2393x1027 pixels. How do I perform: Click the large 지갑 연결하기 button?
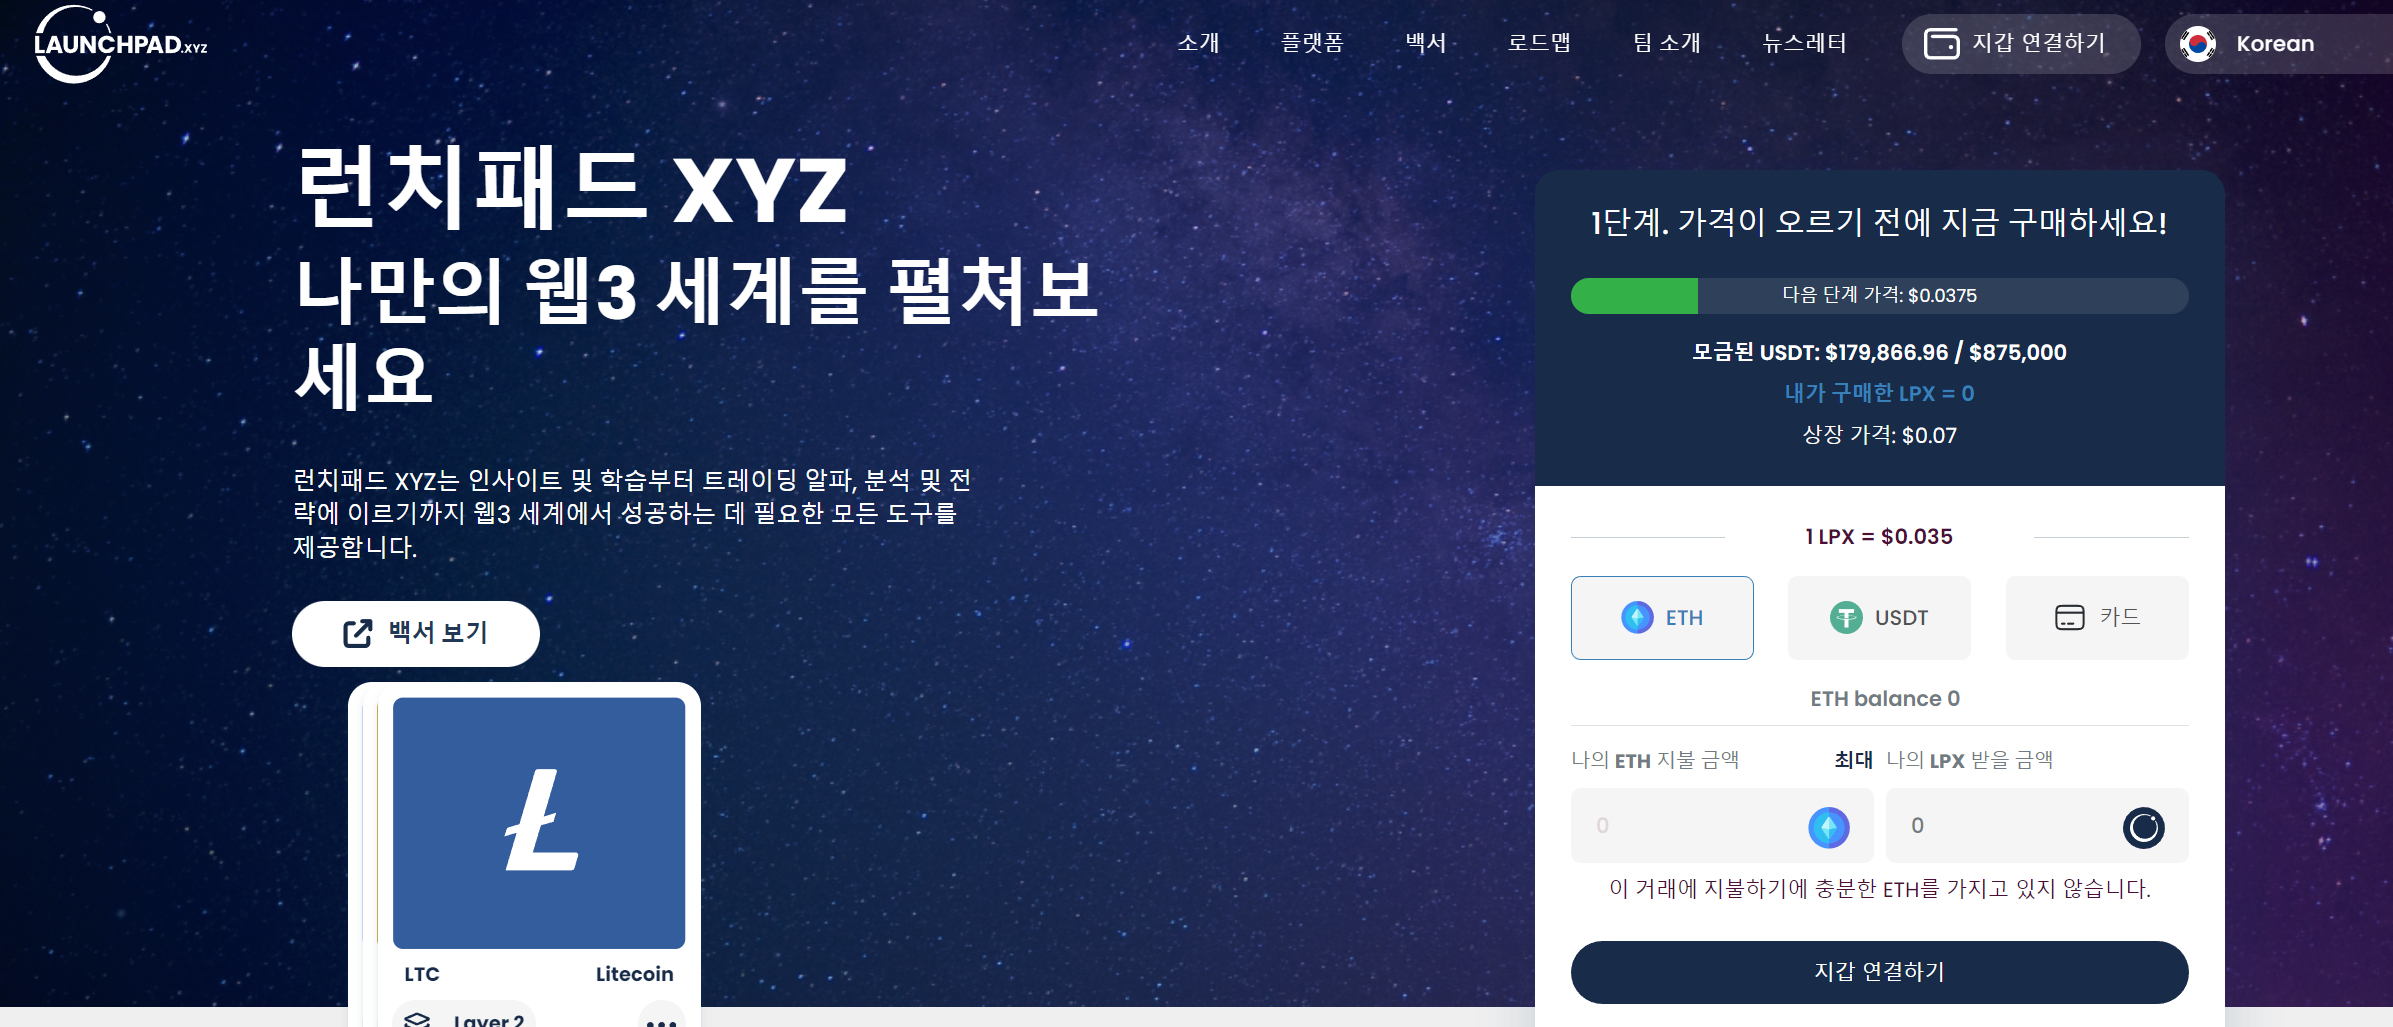click(x=1879, y=972)
